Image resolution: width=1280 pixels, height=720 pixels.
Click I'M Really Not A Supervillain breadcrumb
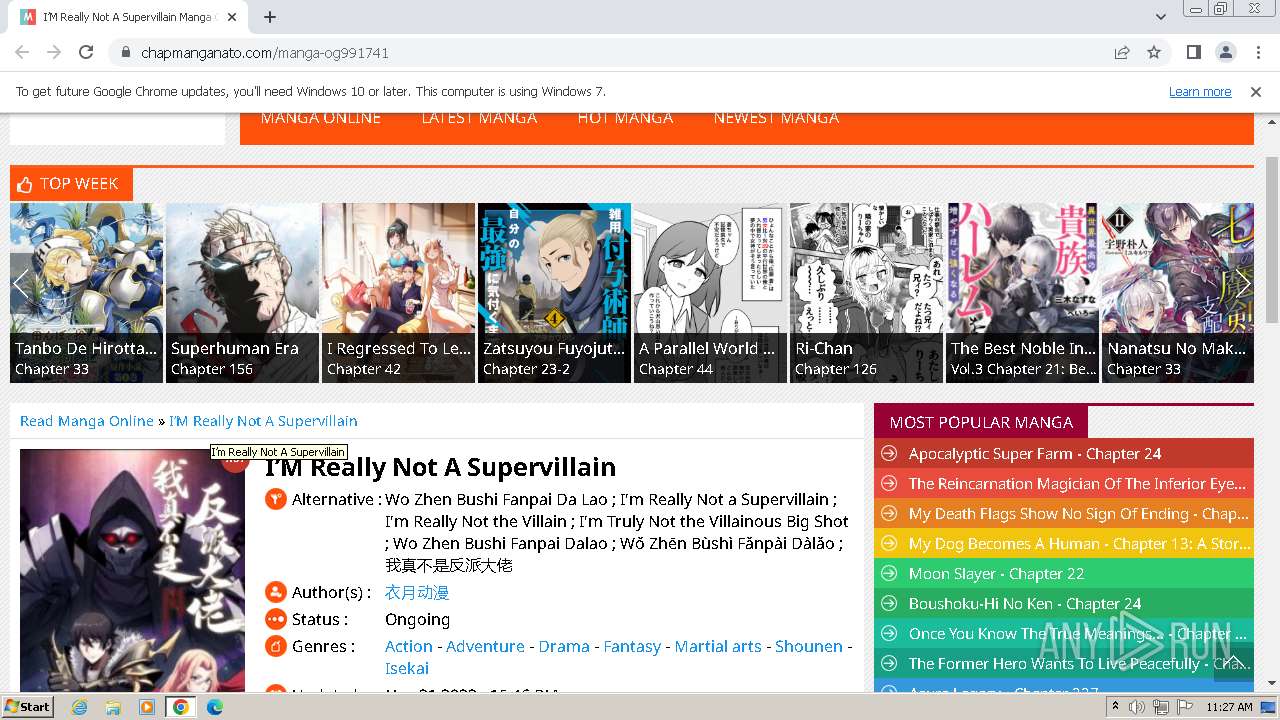pos(263,421)
